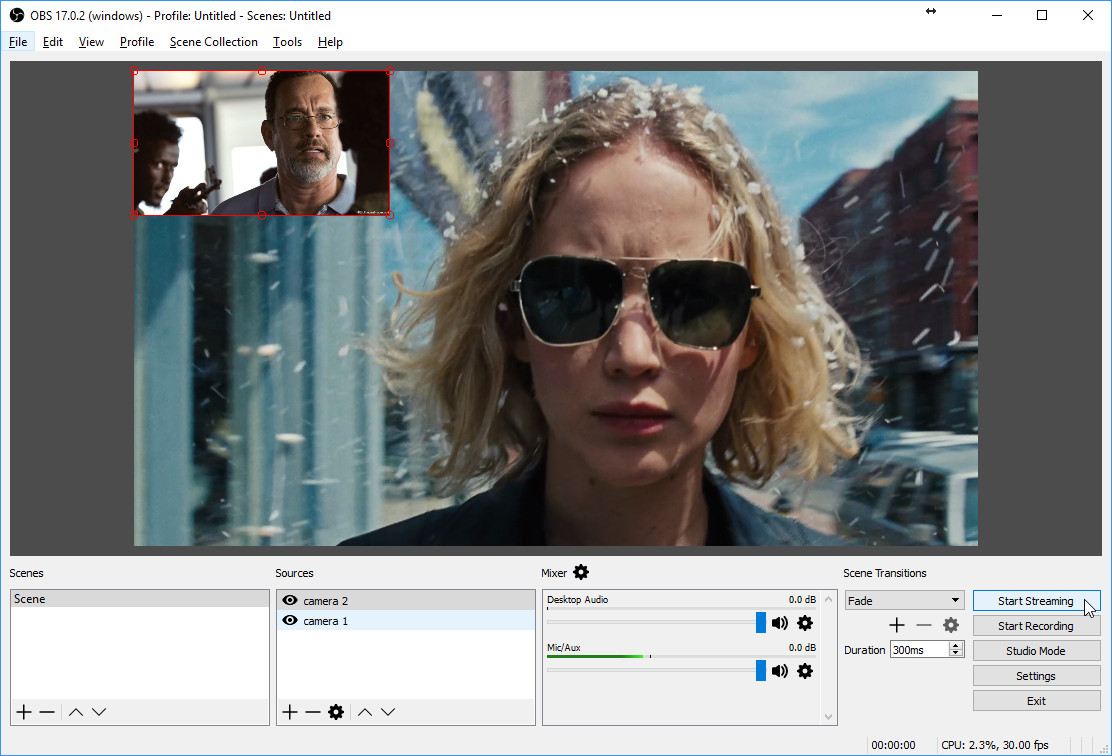Adjust the Desktop Audio volume slider

coord(761,623)
